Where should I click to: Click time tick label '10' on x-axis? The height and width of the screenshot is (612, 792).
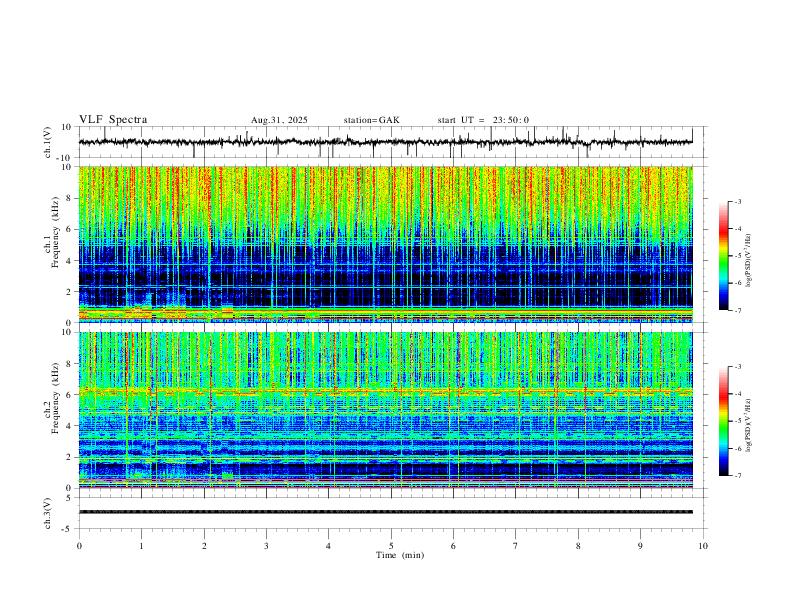point(703,546)
